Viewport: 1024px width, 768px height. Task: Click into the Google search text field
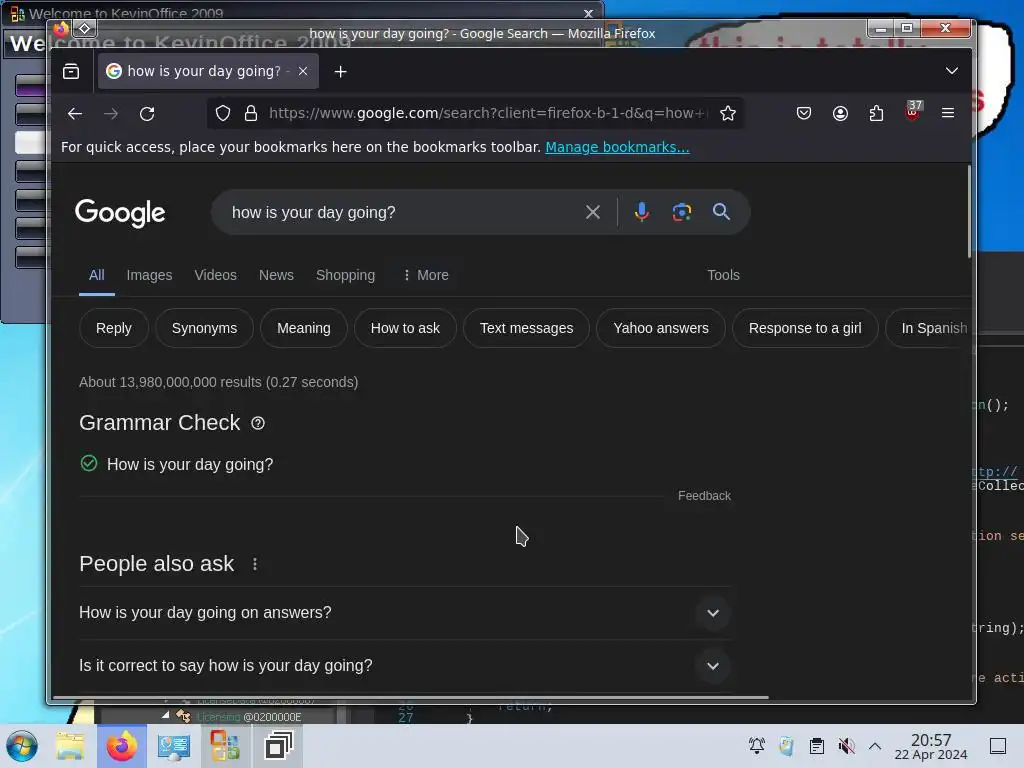402,212
